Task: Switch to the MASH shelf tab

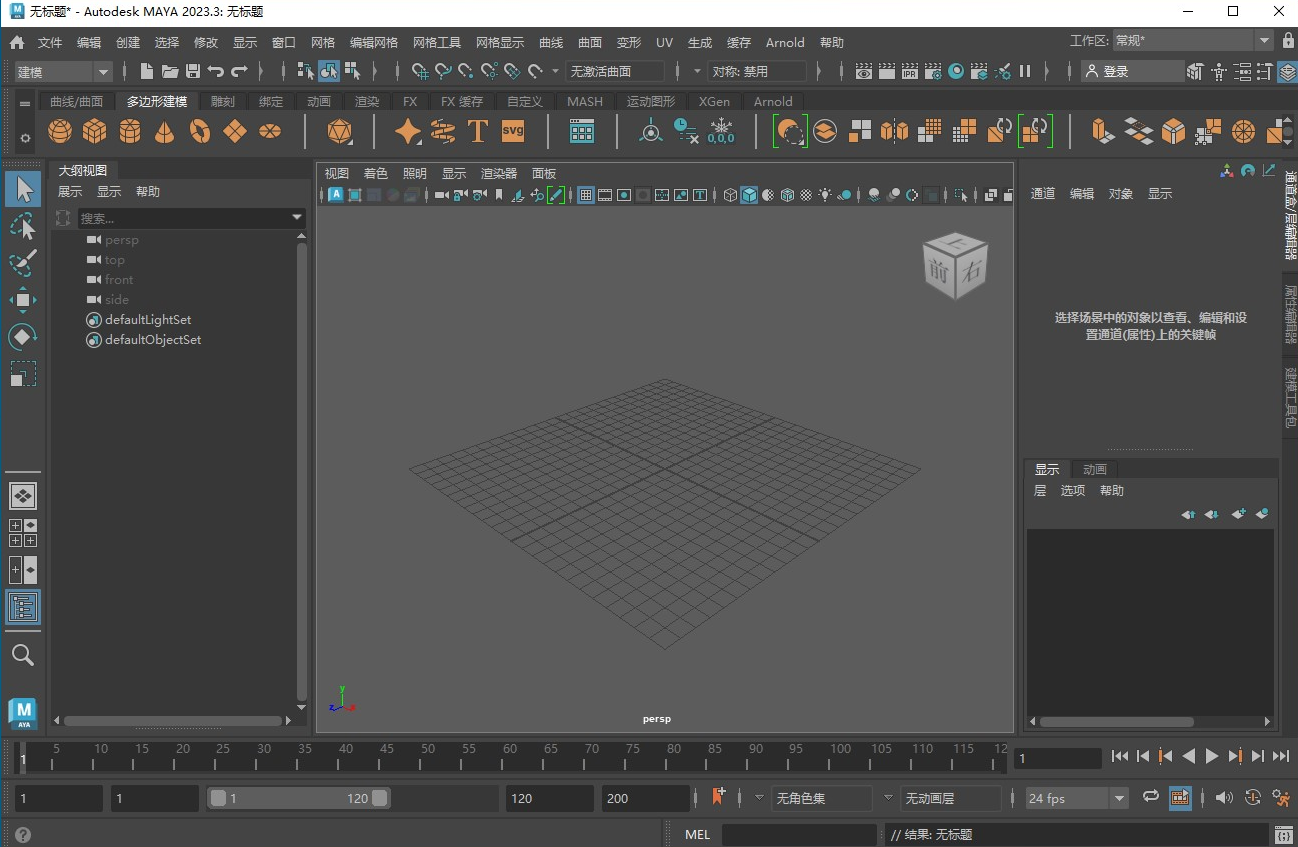Action: point(585,101)
